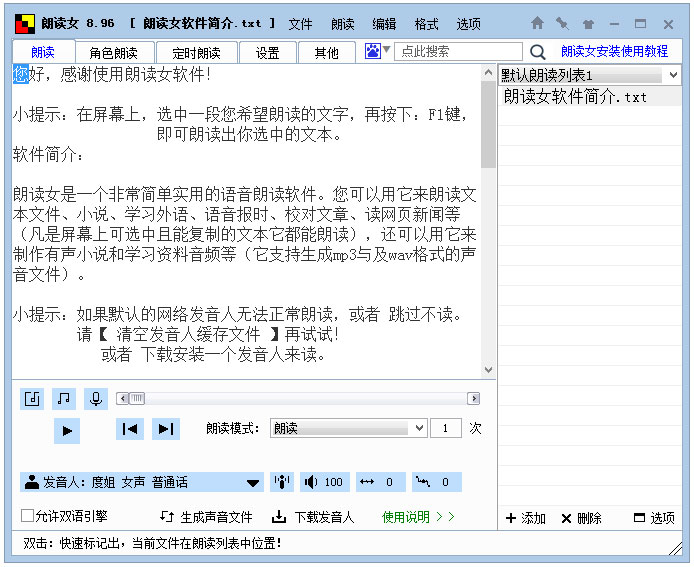Open the 编辑 menu
Screen dimensions: 694x567
(x=384, y=24)
